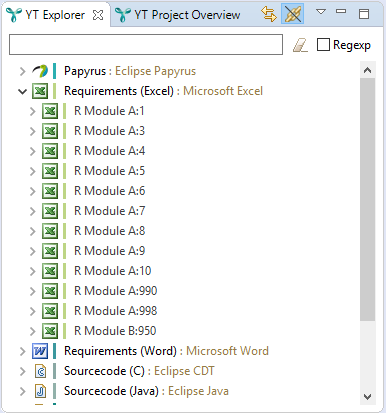Image resolution: width=386 pixels, height=413 pixels.
Task: Click the Papyrus bird icon
Action: (x=40, y=71)
